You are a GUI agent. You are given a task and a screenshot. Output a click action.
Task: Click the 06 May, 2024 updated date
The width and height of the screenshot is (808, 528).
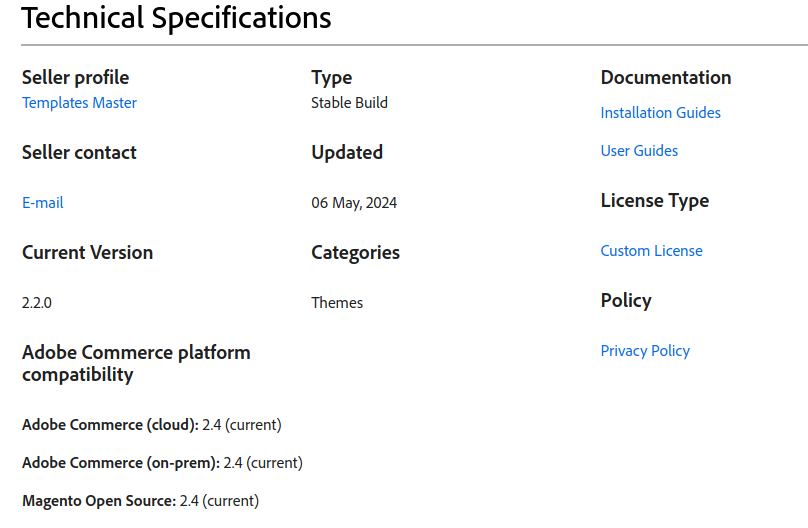pyautogui.click(x=354, y=203)
